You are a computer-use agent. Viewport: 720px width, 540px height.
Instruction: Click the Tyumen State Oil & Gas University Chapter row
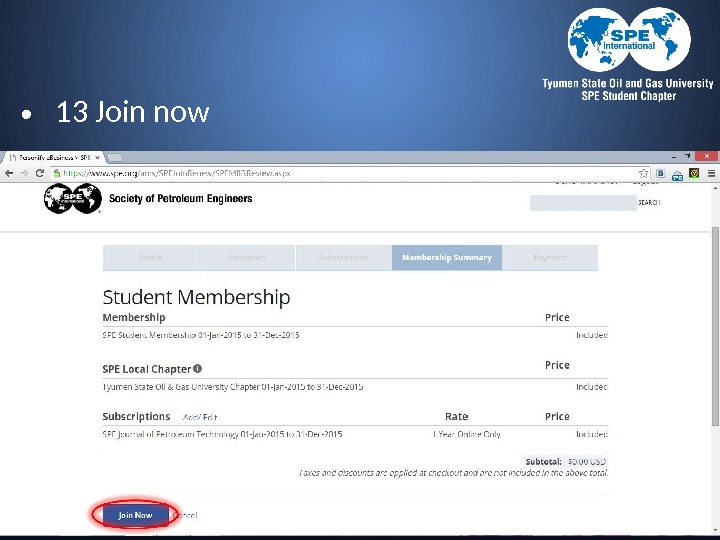pos(355,387)
